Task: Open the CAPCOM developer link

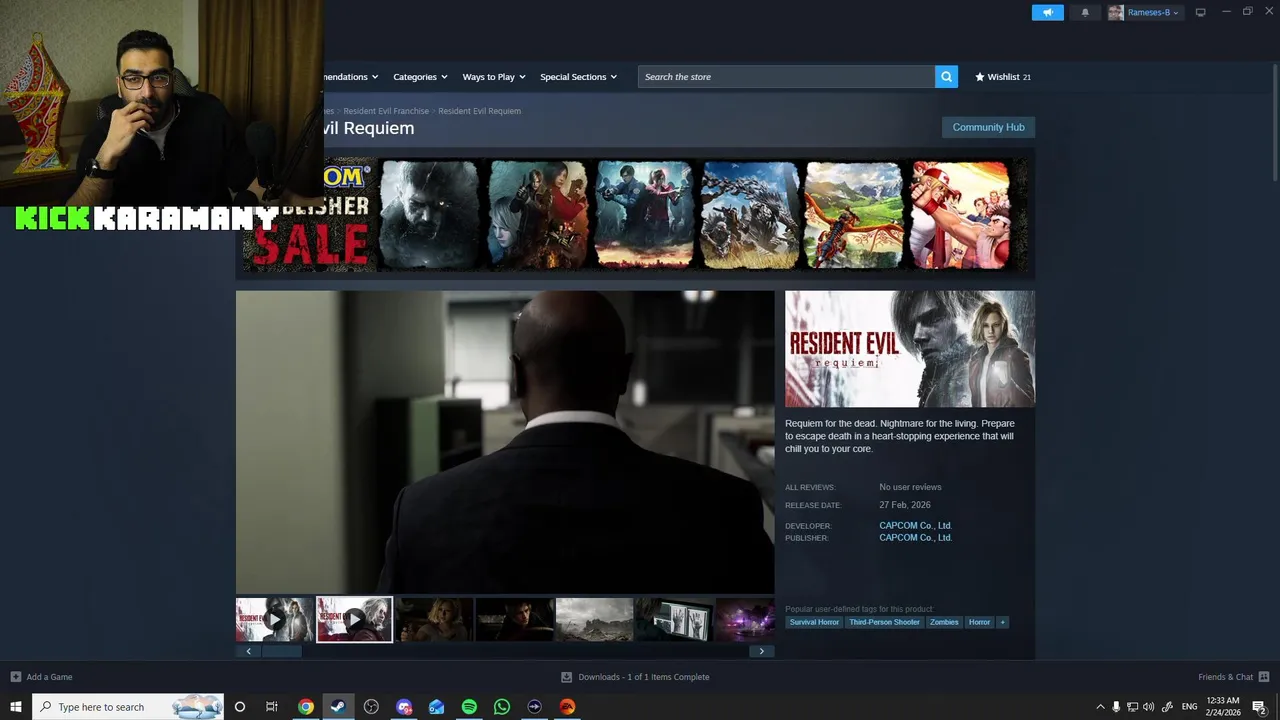Action: (915, 526)
